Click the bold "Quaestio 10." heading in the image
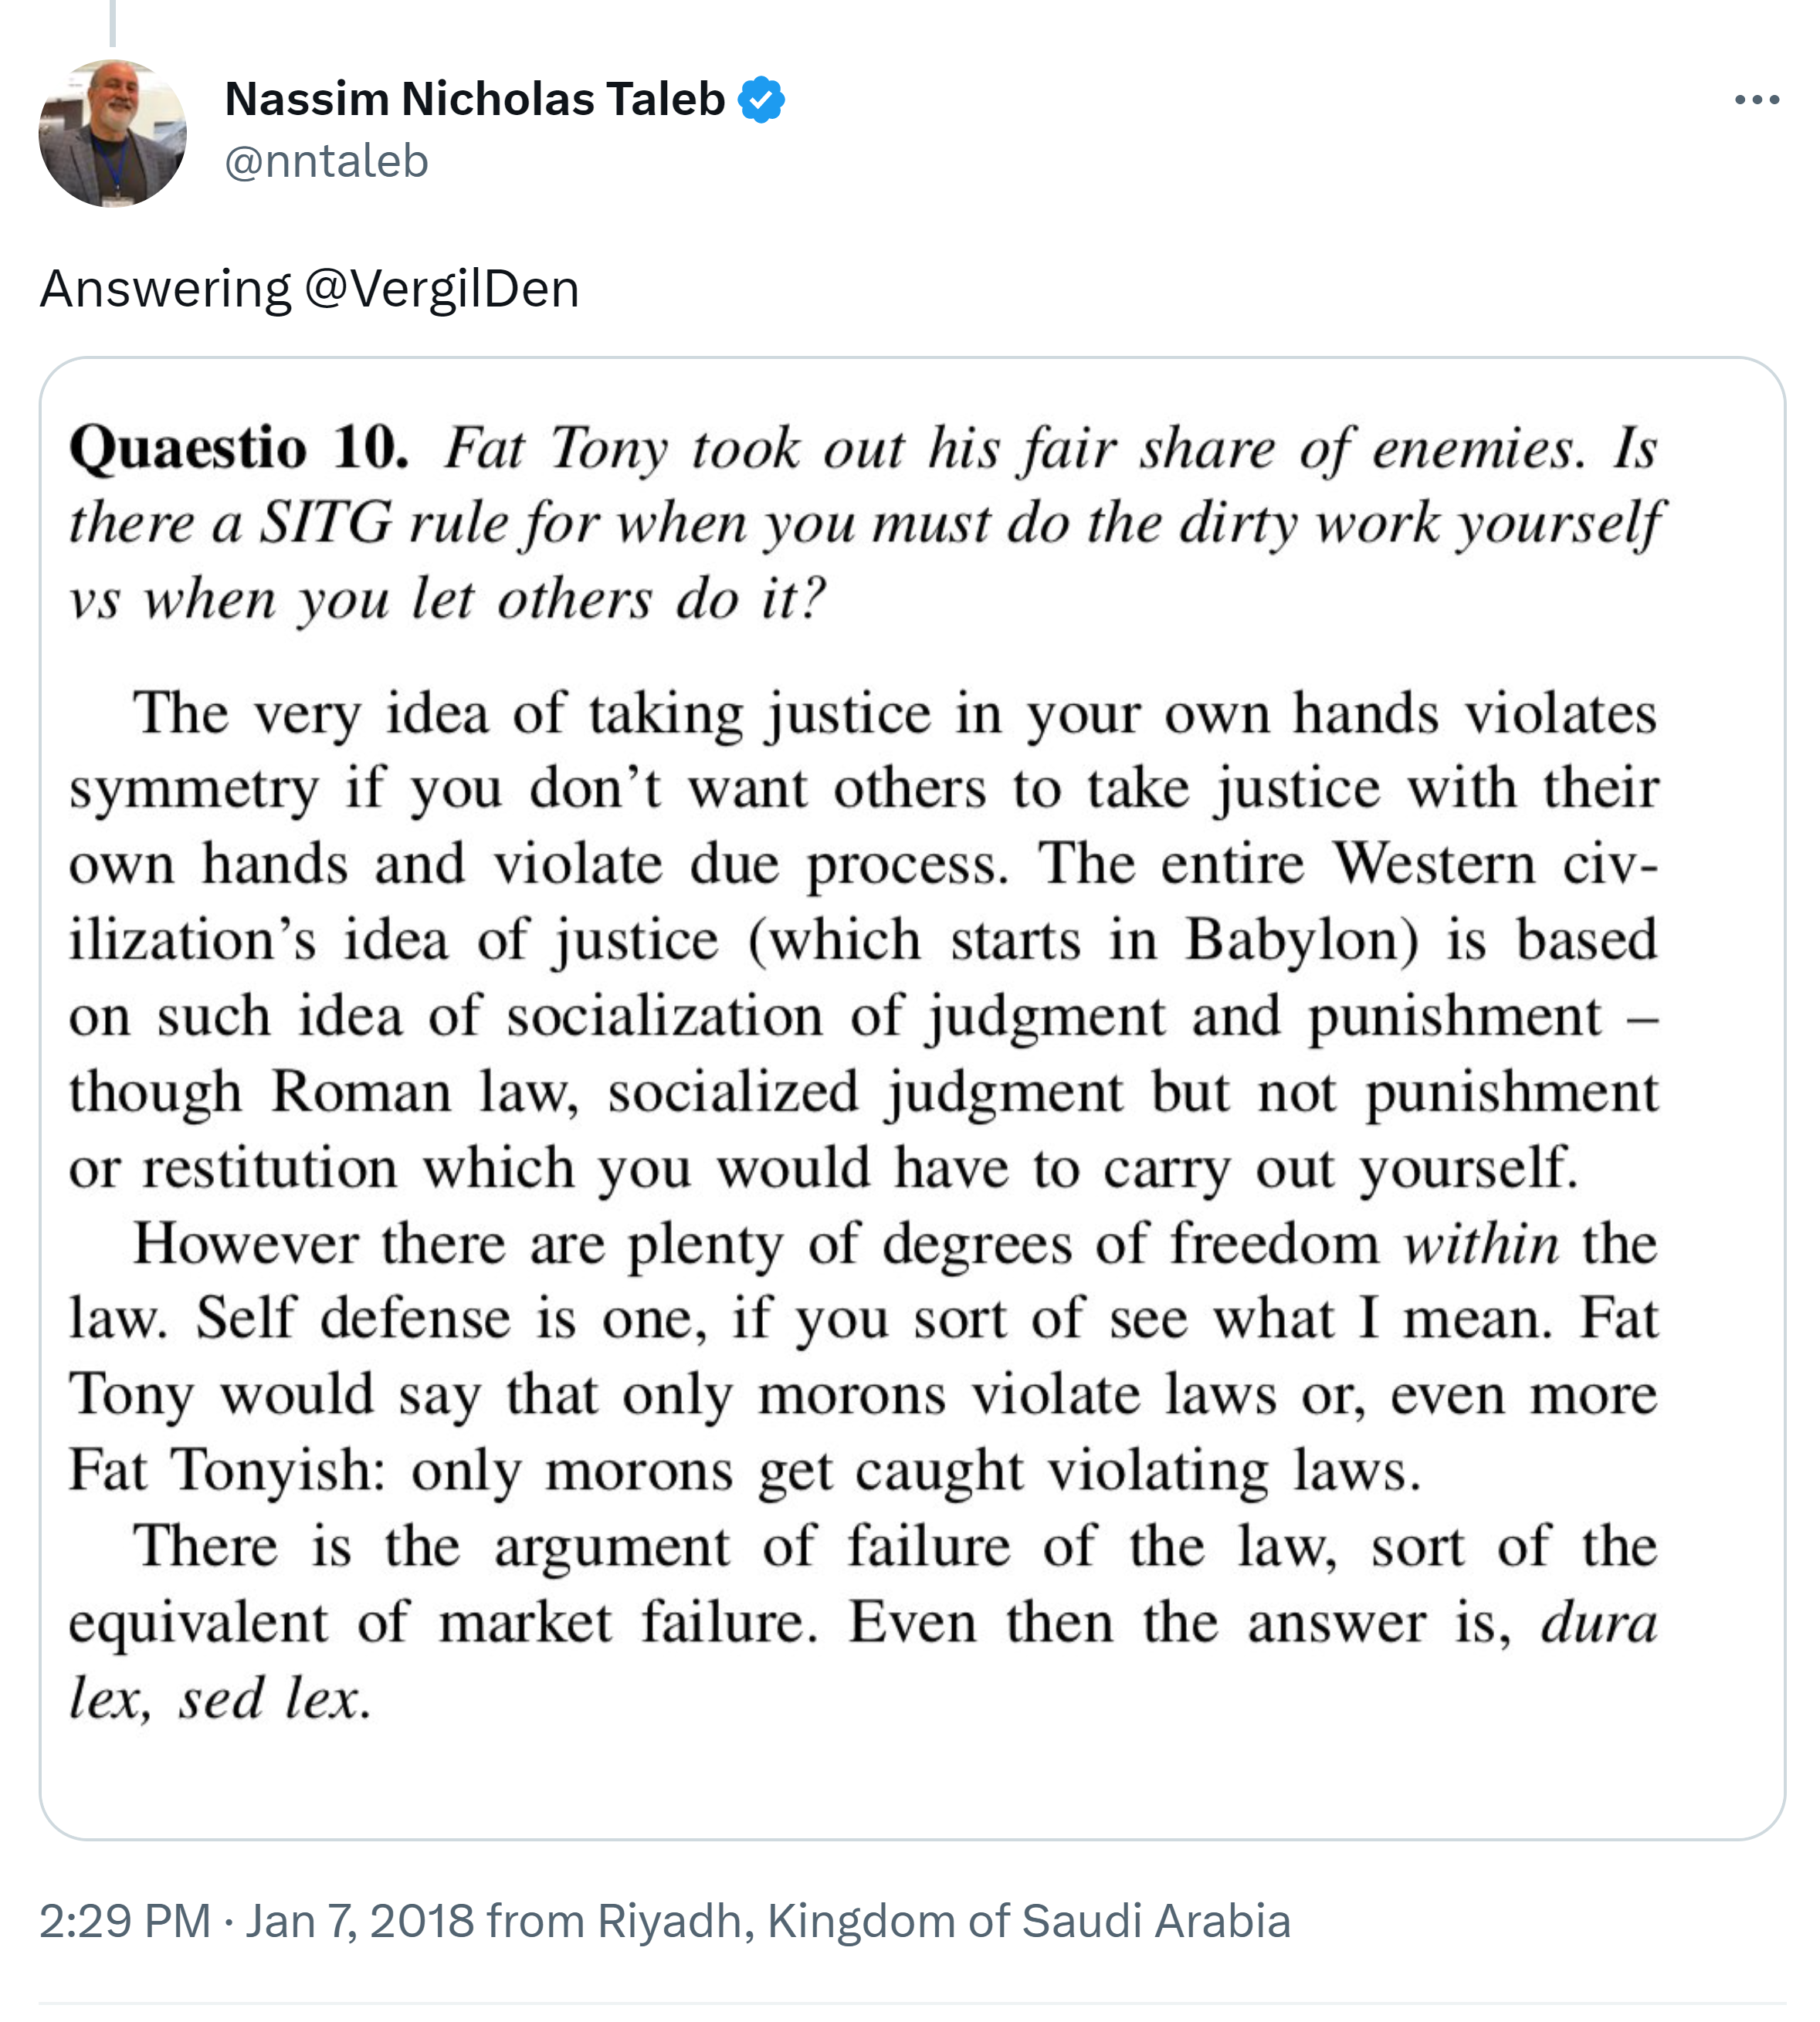The height and width of the screenshot is (2022, 1820). 239,448
